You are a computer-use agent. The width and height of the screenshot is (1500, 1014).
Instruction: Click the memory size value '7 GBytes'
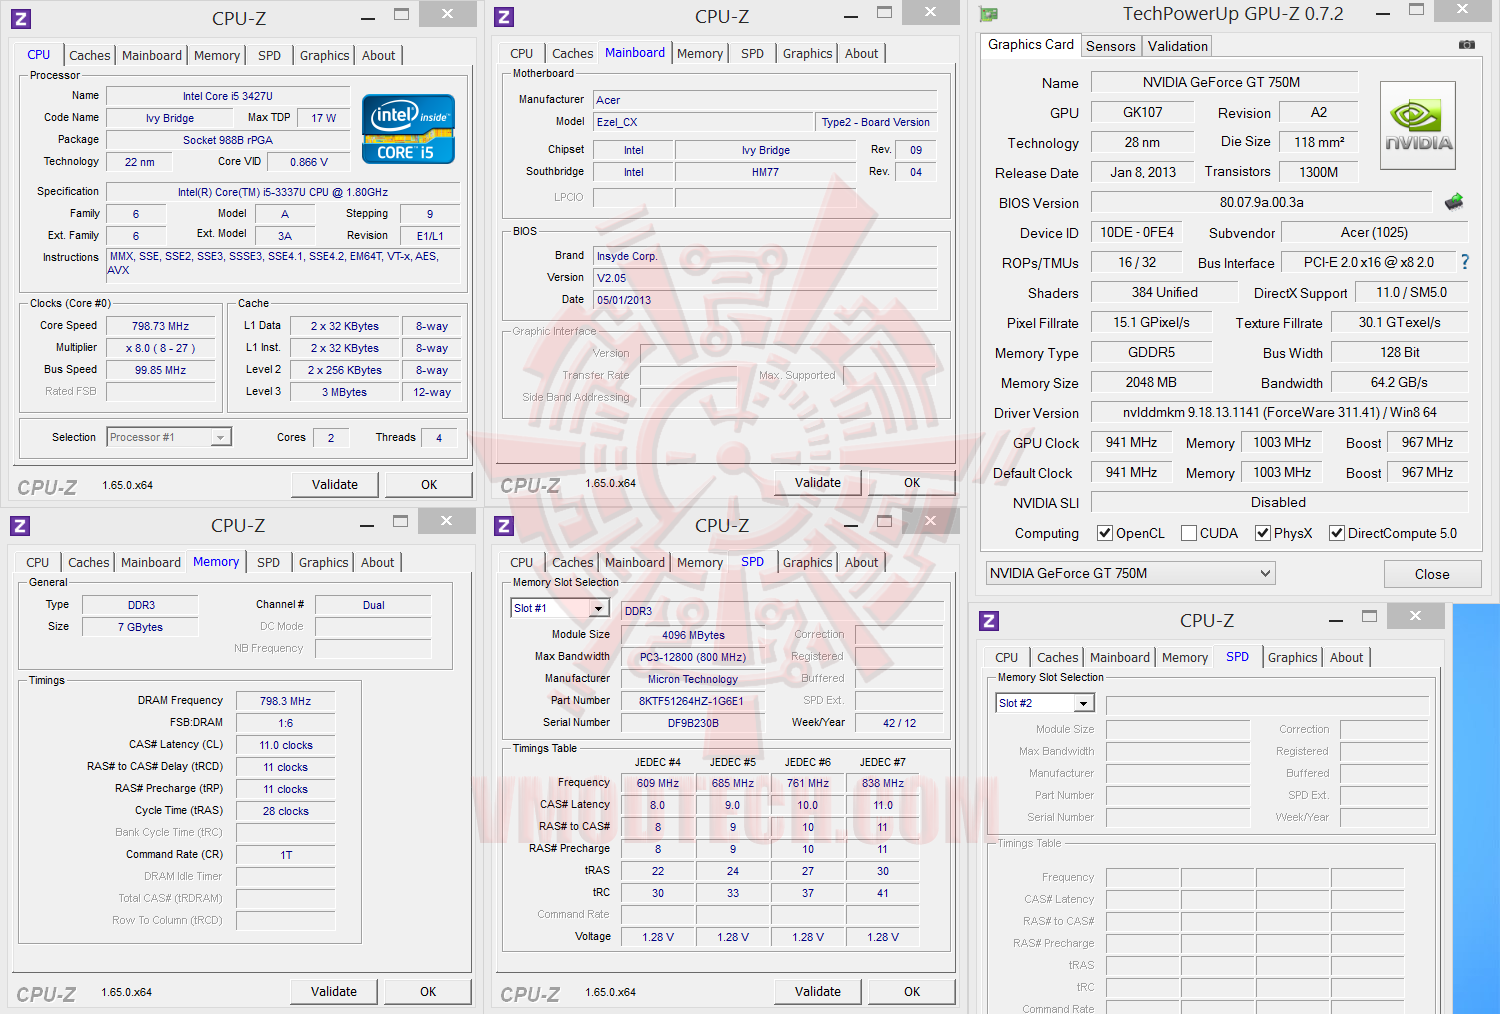(x=140, y=627)
